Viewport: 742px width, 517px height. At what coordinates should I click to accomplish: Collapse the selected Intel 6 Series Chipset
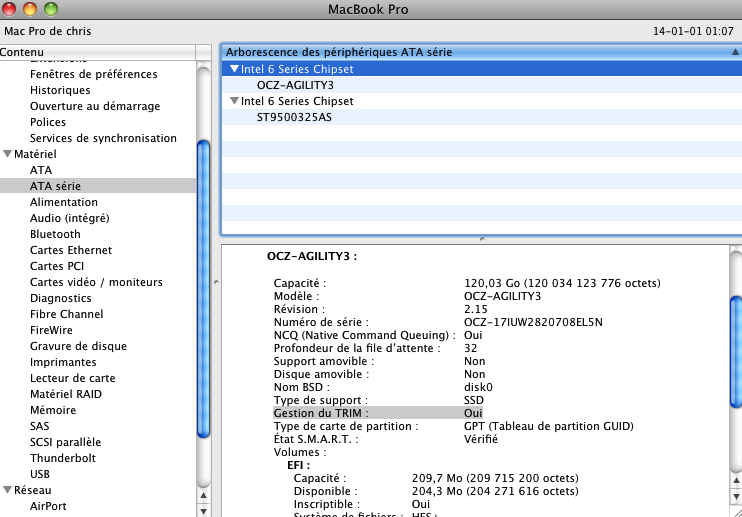234,69
